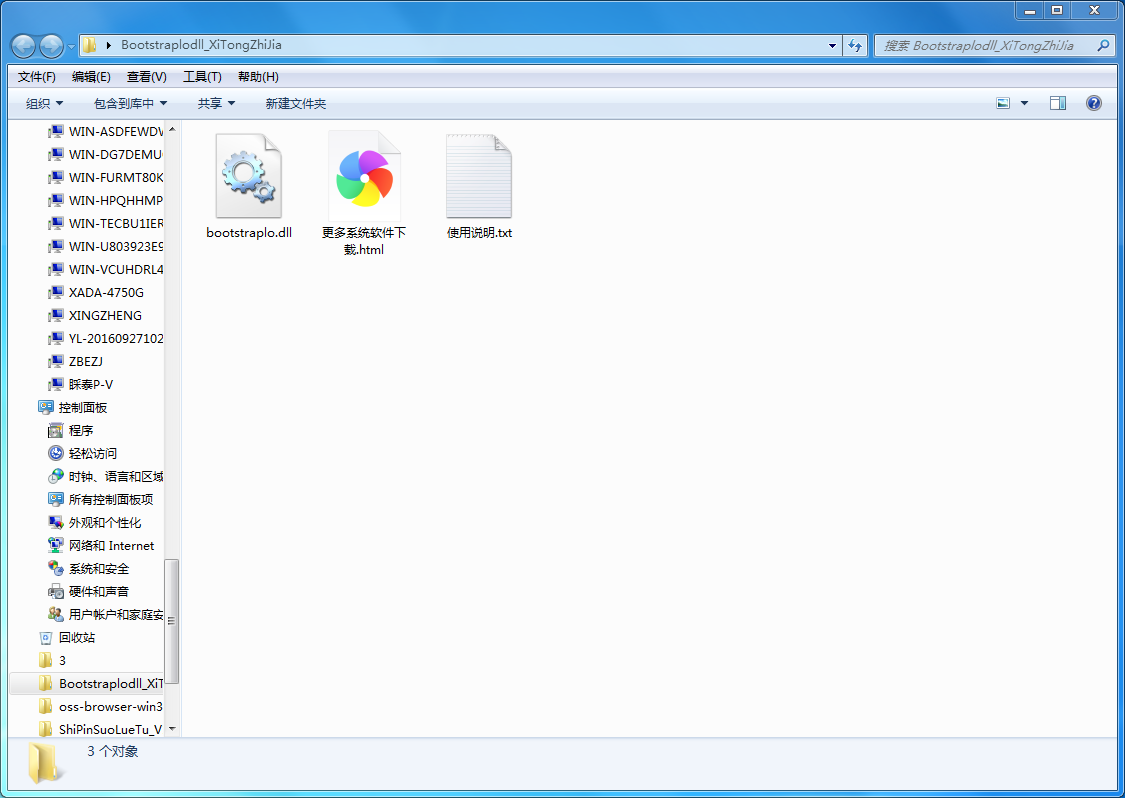The image size is (1125, 798).
Task: Click the address bar path Bootstraplodll_XiTongZhiJia
Action: pyautogui.click(x=201, y=44)
